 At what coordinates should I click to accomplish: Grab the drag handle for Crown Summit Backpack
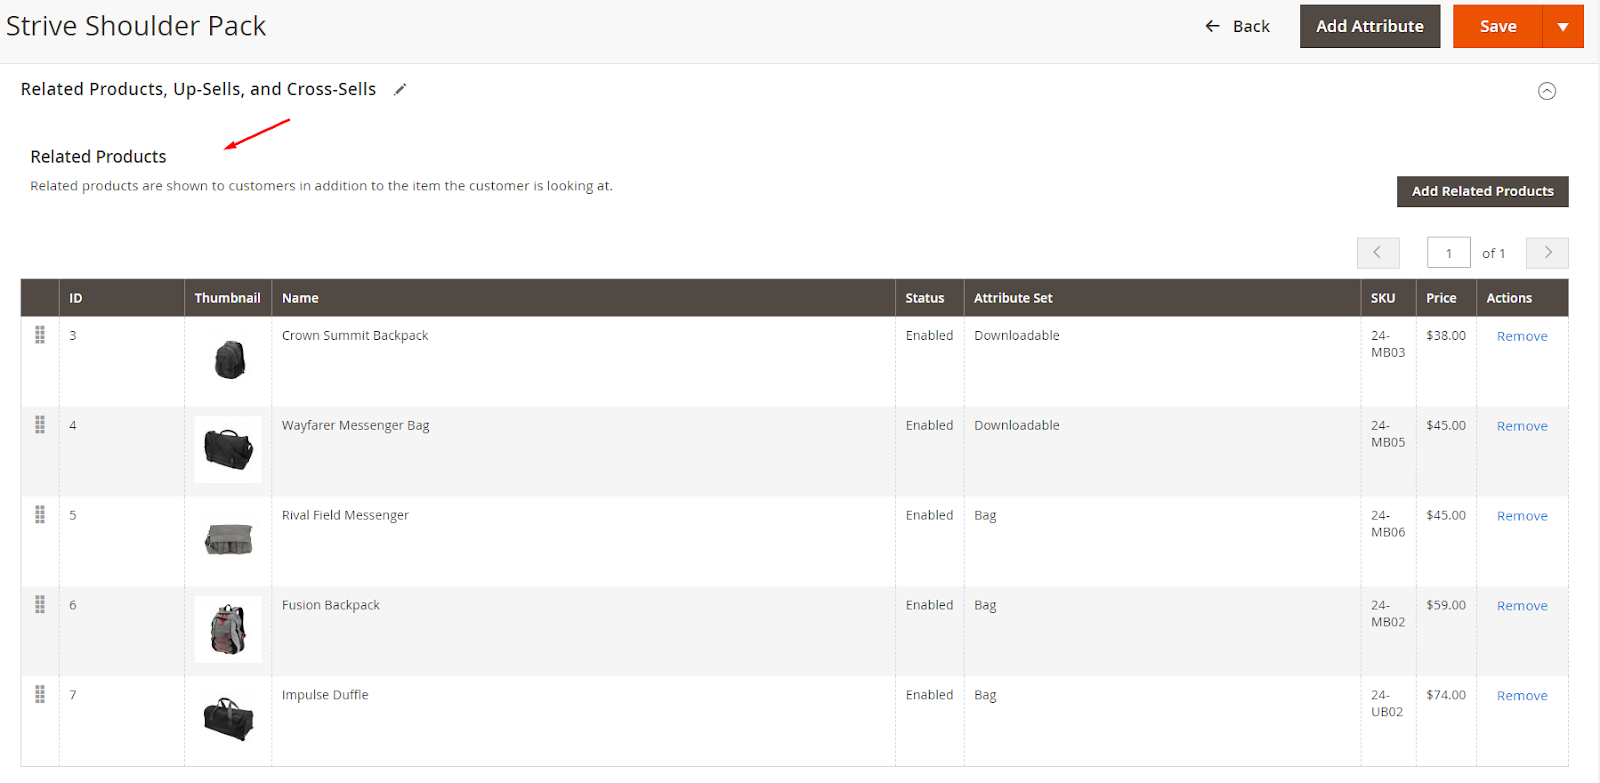[40, 335]
